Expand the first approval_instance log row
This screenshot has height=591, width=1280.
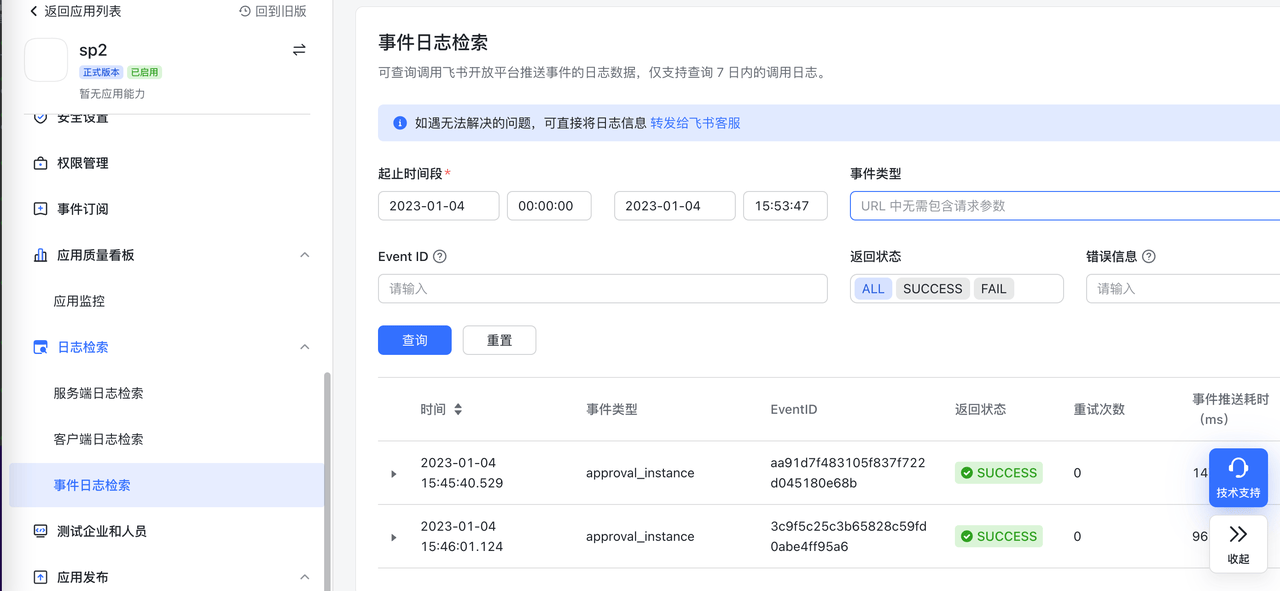pyautogui.click(x=394, y=474)
